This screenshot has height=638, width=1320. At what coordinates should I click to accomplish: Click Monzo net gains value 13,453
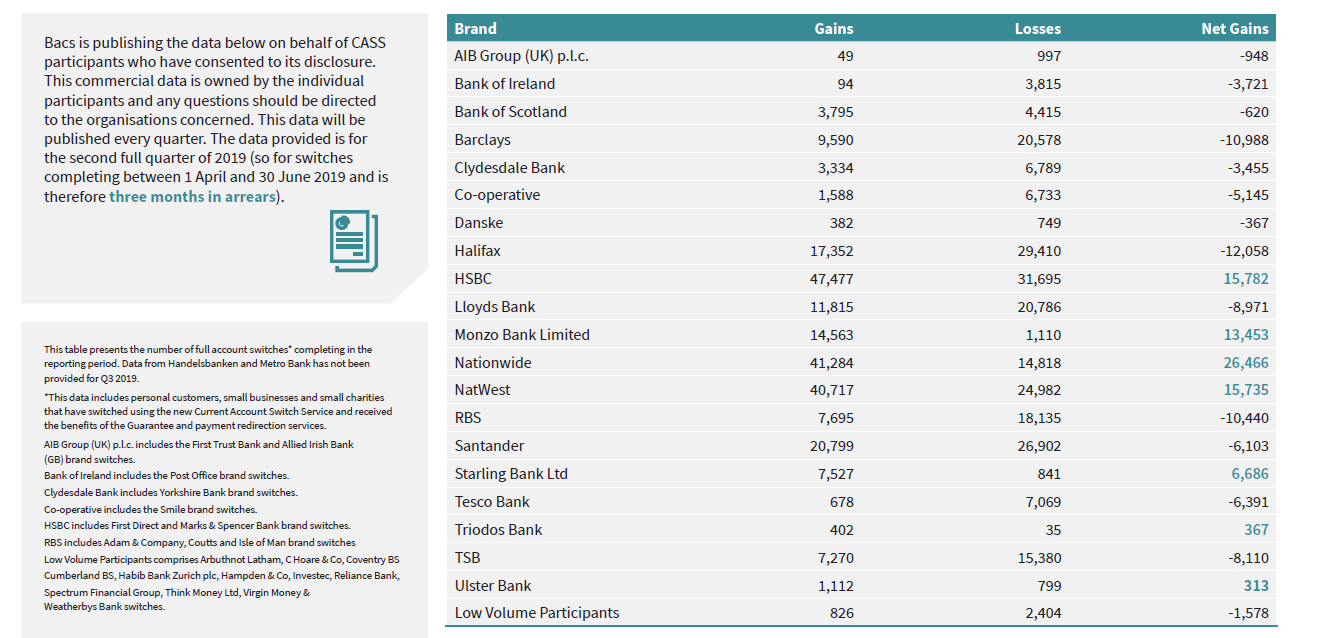pos(1245,335)
